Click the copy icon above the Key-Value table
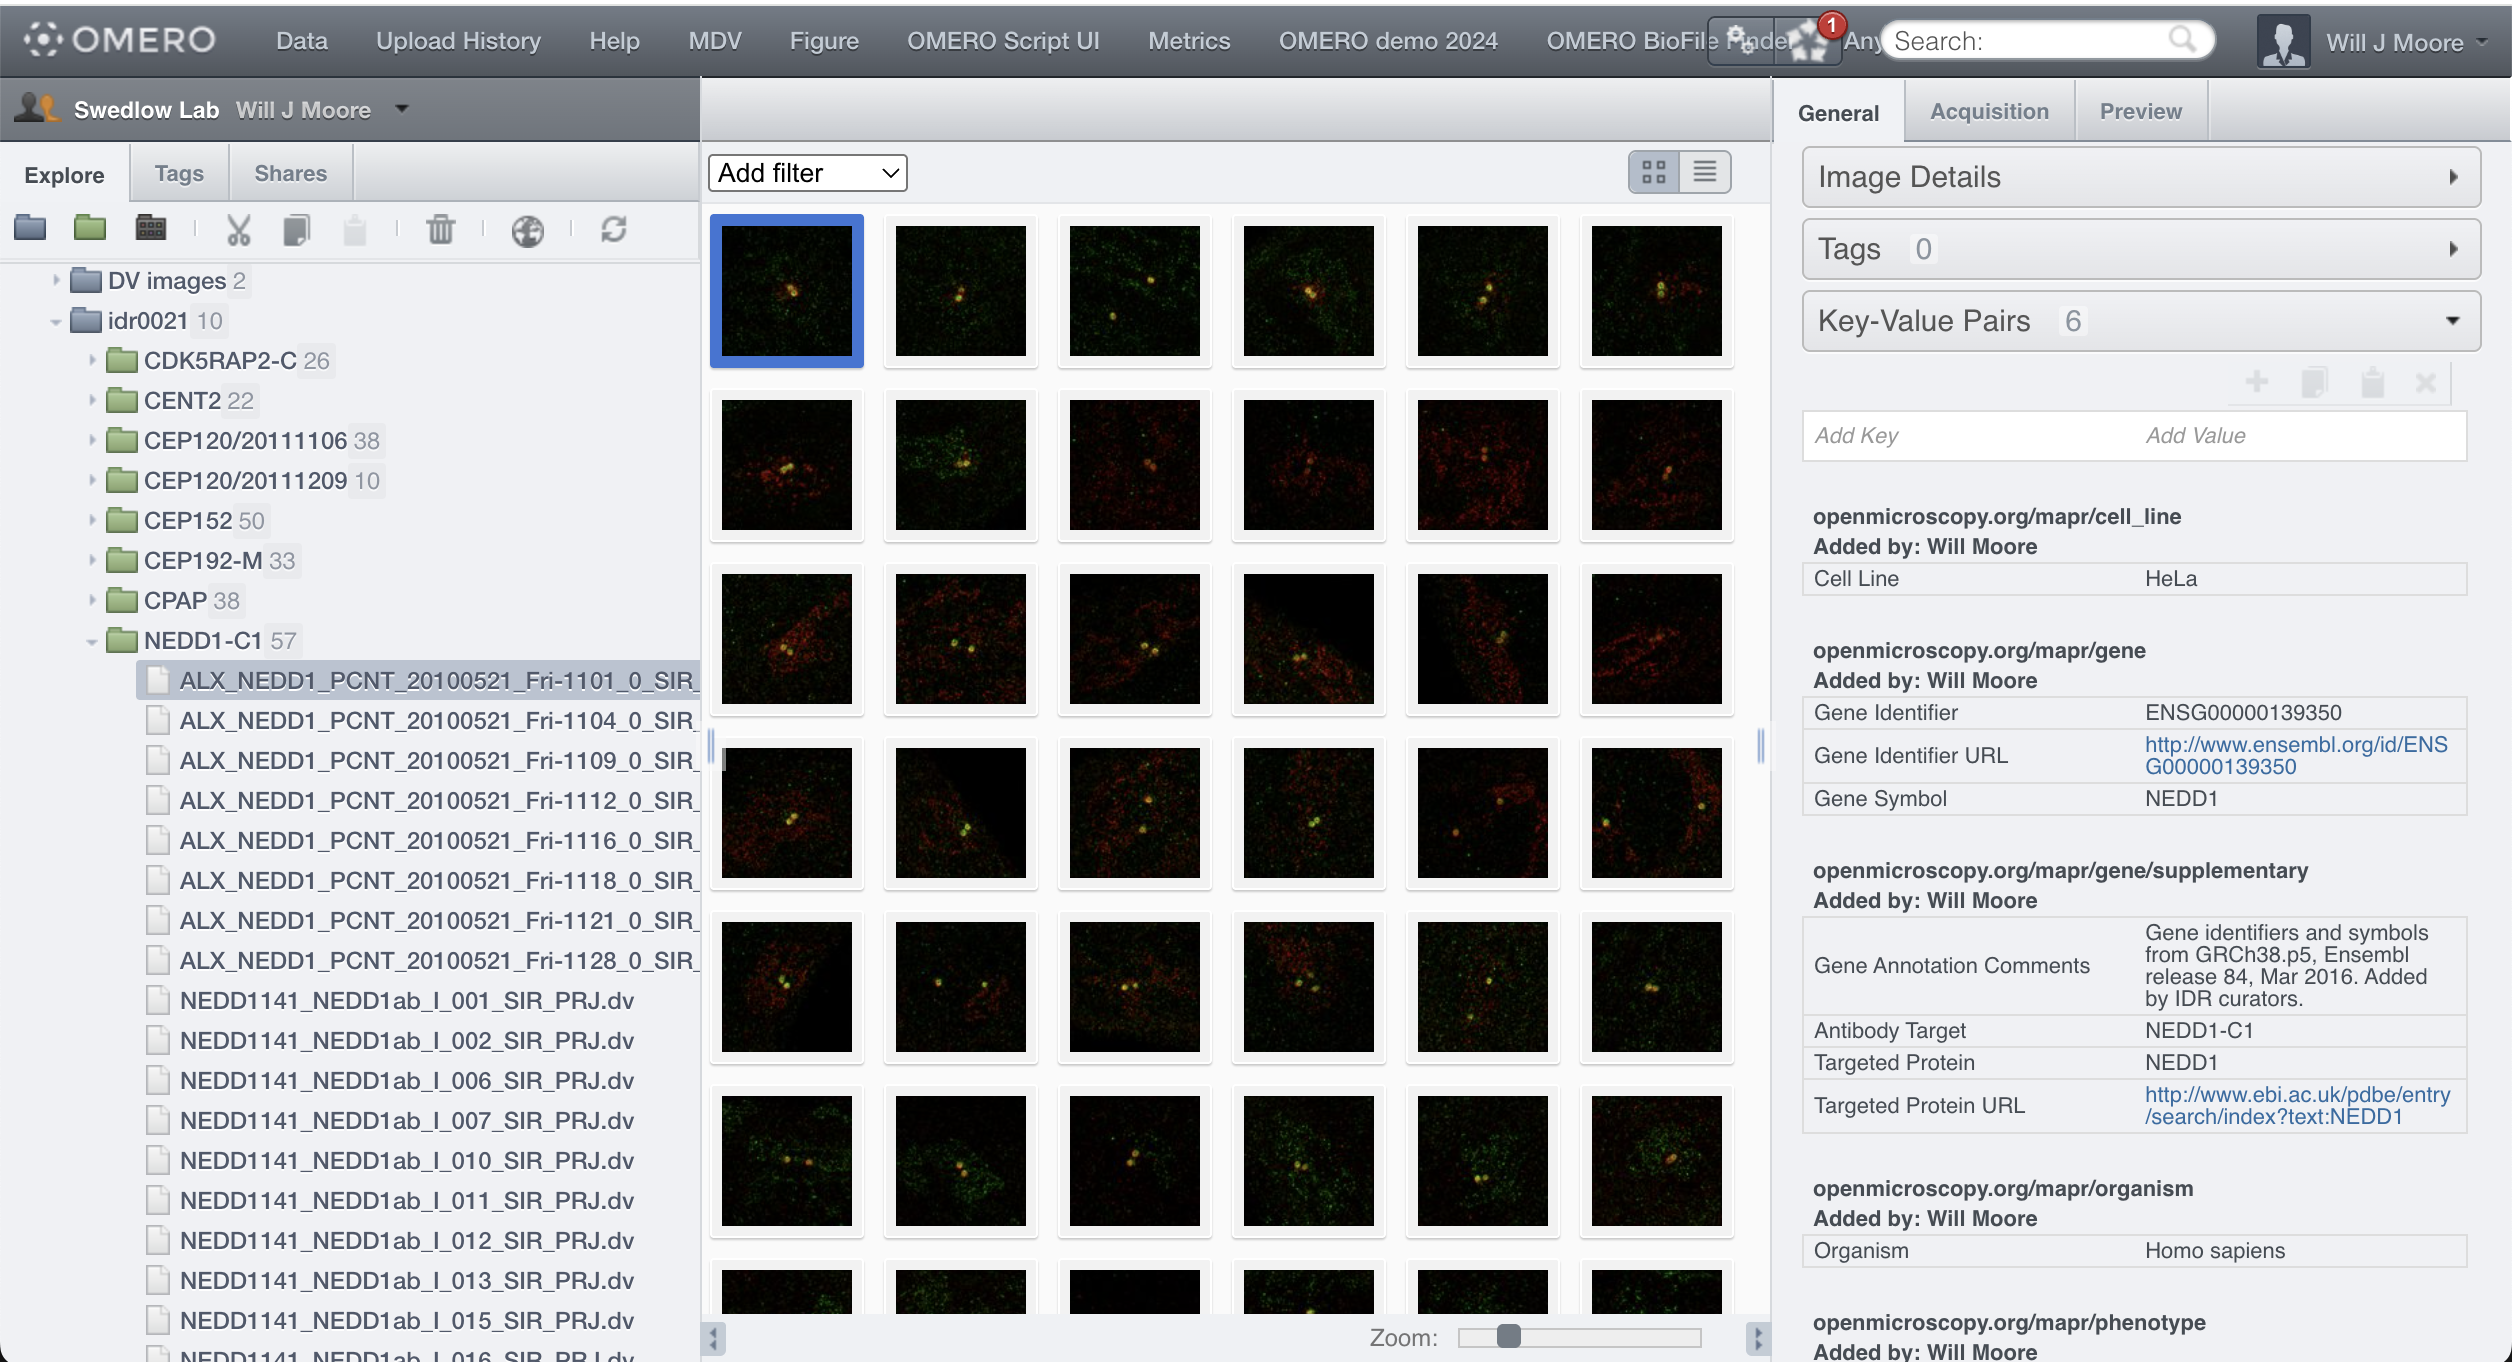 (2315, 382)
